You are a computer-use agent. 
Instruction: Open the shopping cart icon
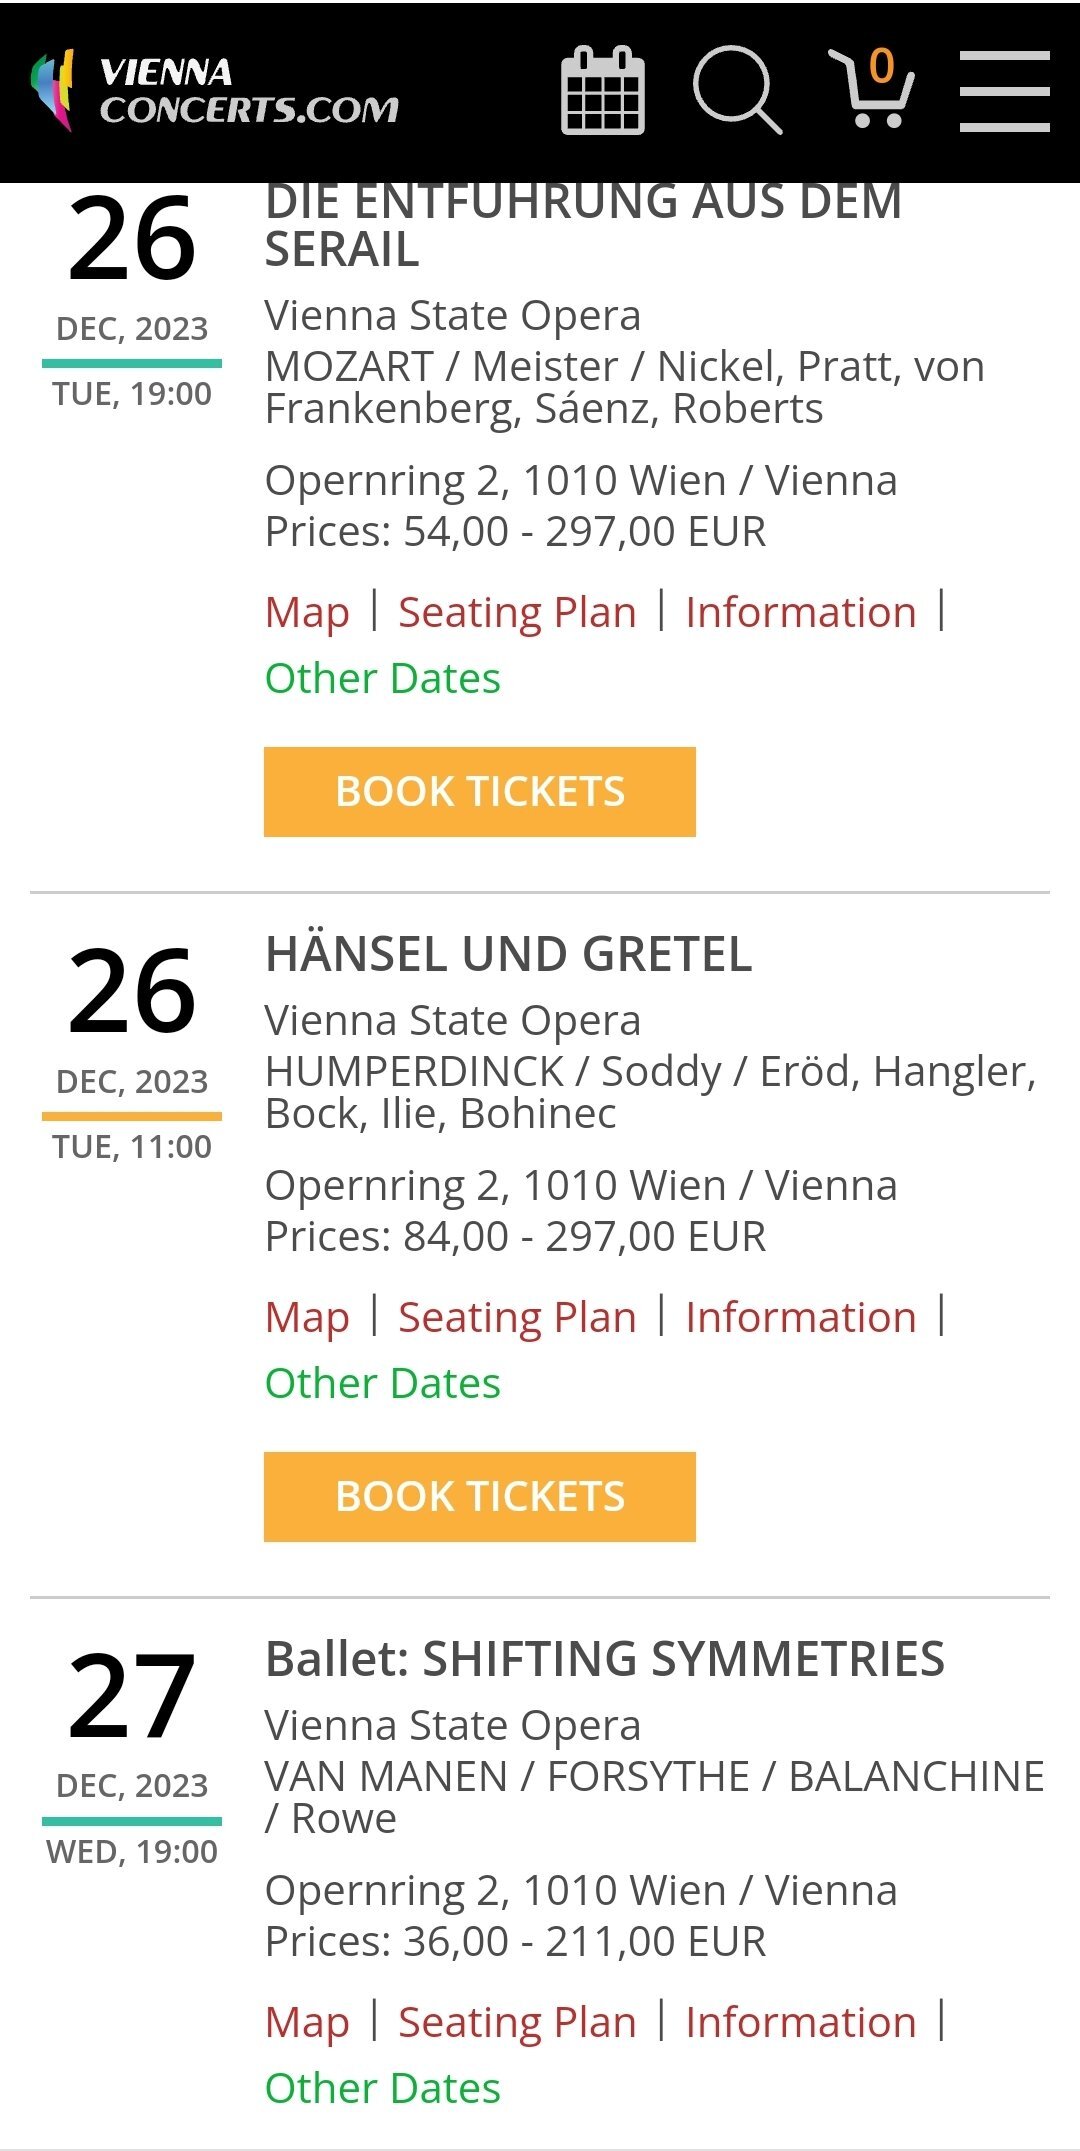point(872,88)
